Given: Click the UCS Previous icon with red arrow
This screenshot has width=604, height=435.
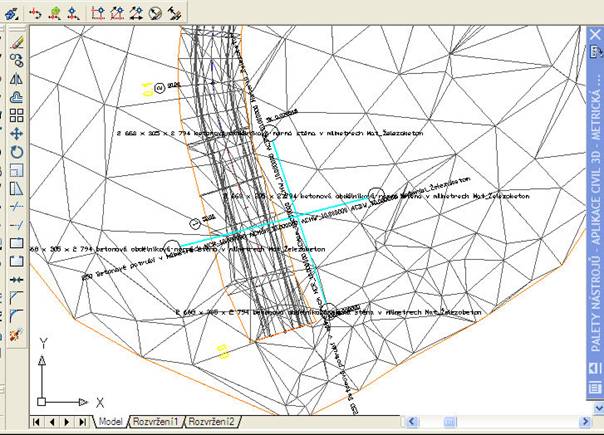Looking at the screenshot, I should [35, 13].
